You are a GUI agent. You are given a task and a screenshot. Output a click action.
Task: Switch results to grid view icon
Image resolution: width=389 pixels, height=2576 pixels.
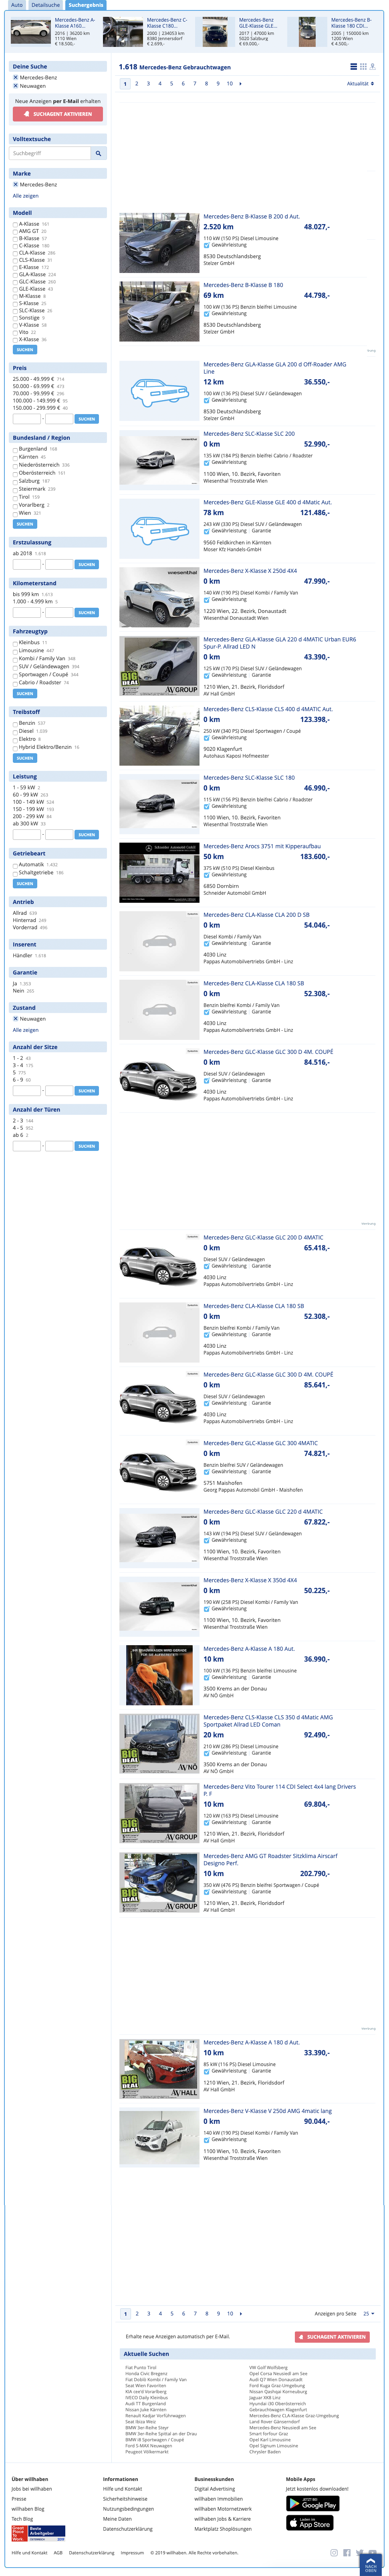click(363, 67)
